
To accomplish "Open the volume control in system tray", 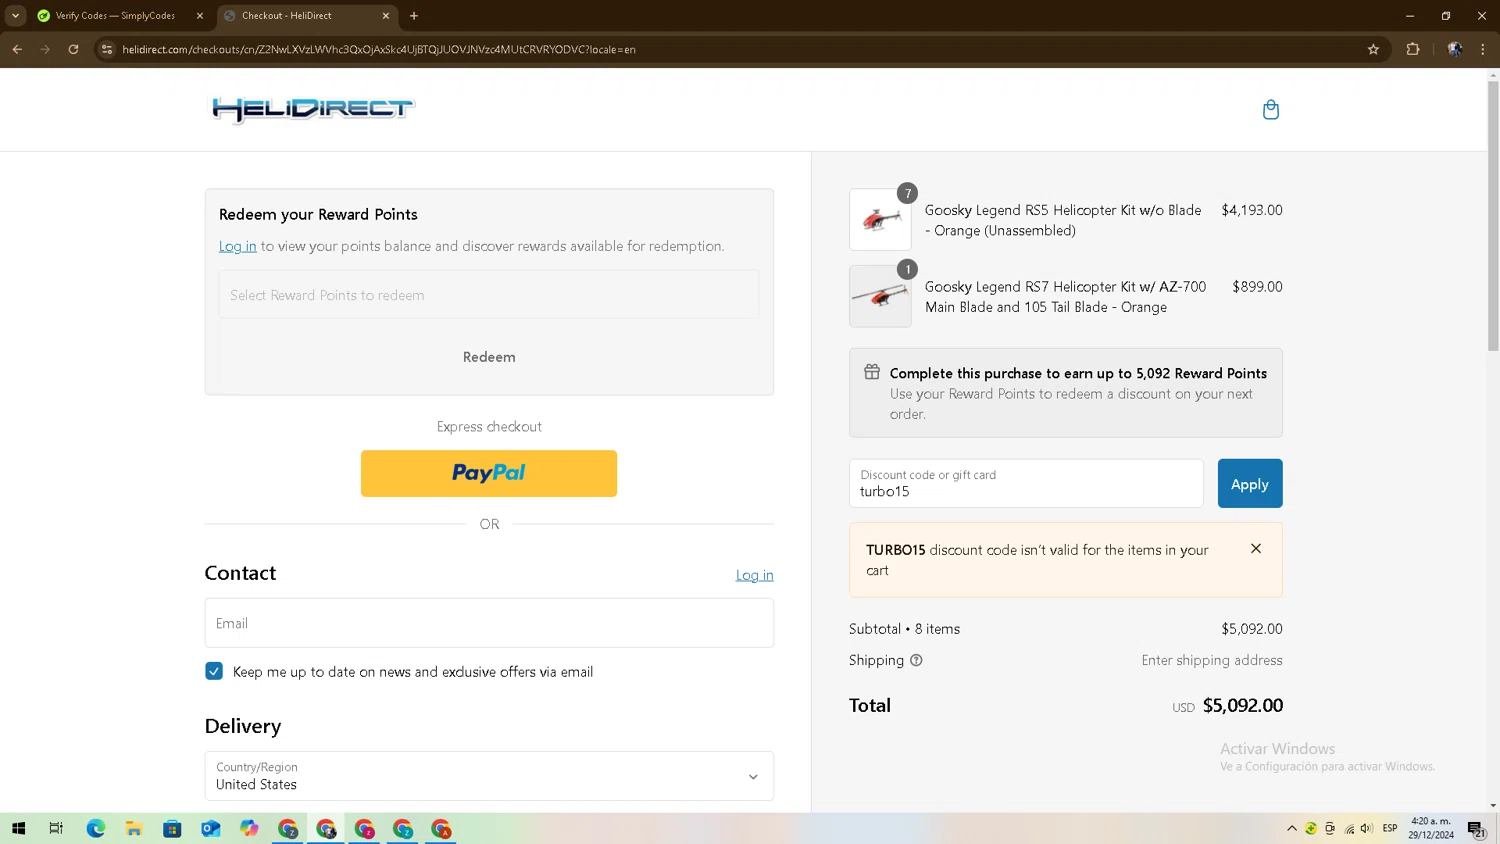I will coord(1367,829).
